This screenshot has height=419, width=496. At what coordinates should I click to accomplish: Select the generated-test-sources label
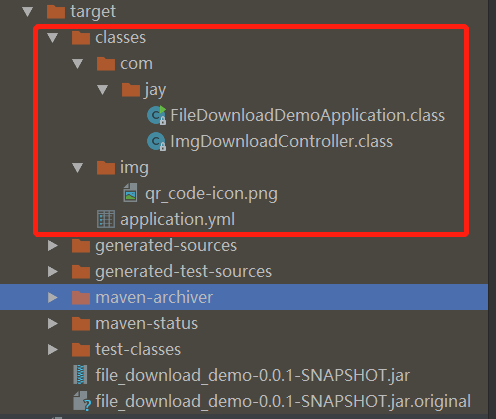(184, 272)
